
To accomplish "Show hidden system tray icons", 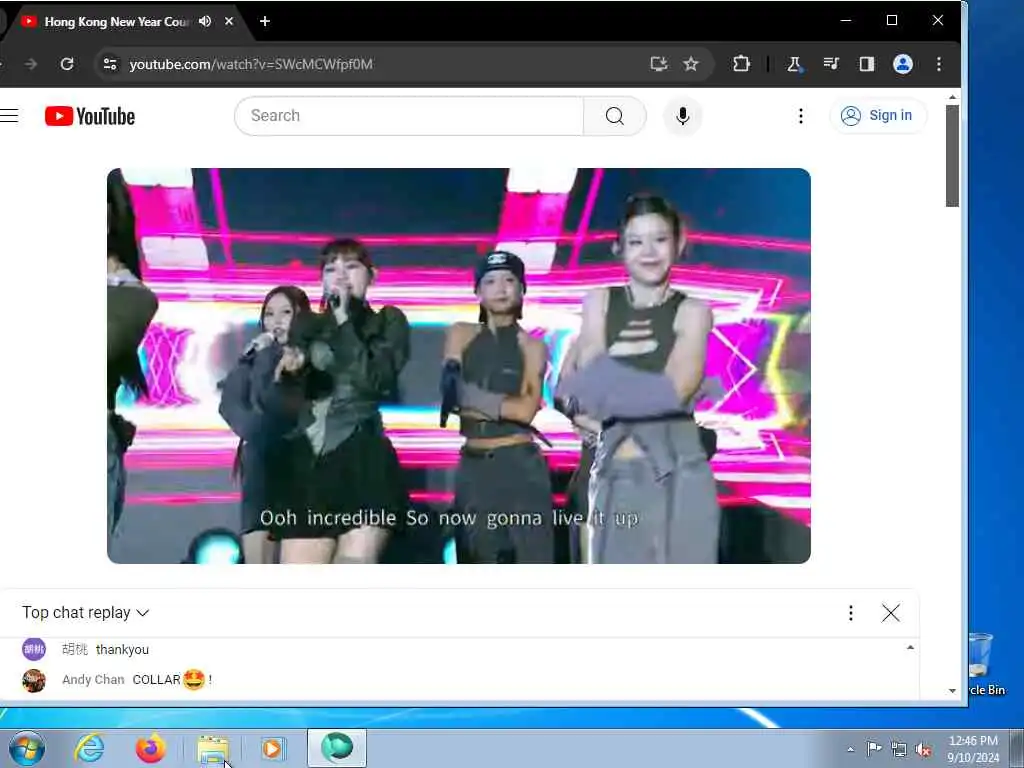I will tap(850, 749).
